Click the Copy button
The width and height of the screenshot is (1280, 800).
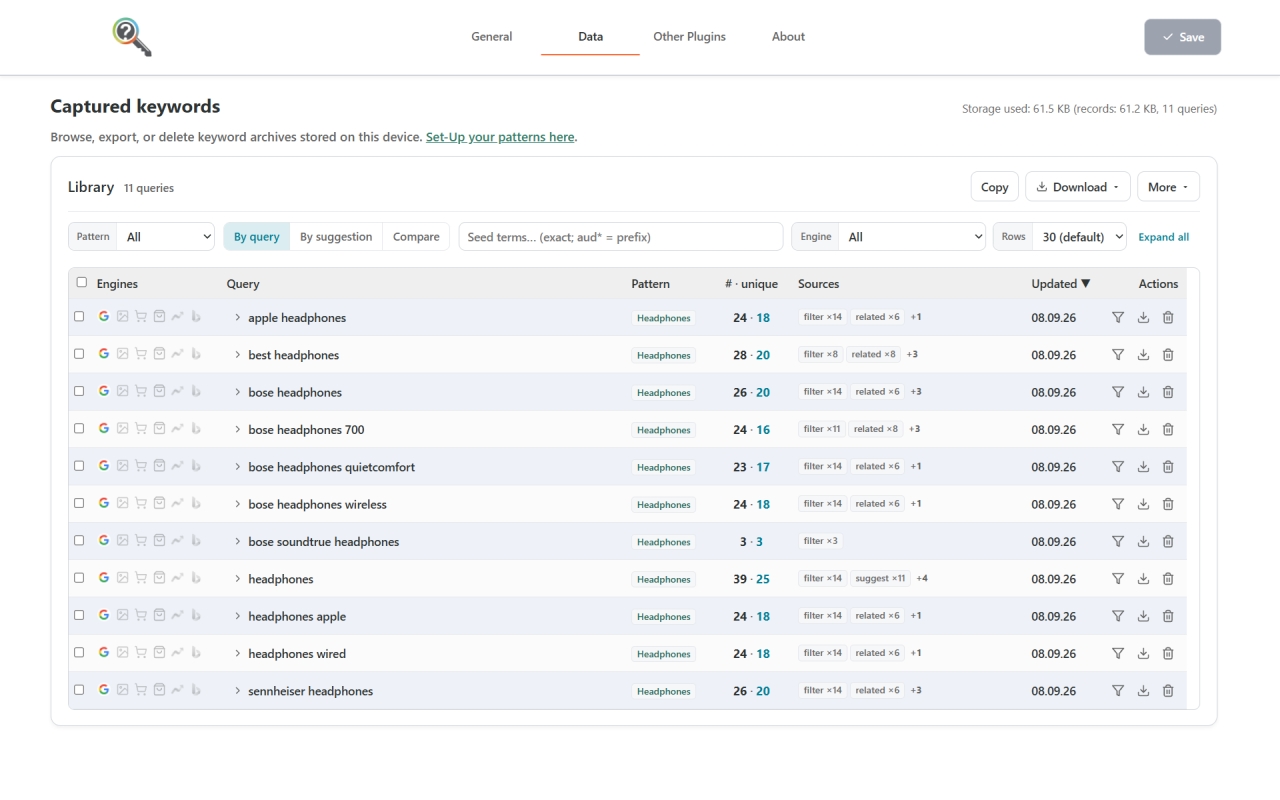[x=995, y=187]
